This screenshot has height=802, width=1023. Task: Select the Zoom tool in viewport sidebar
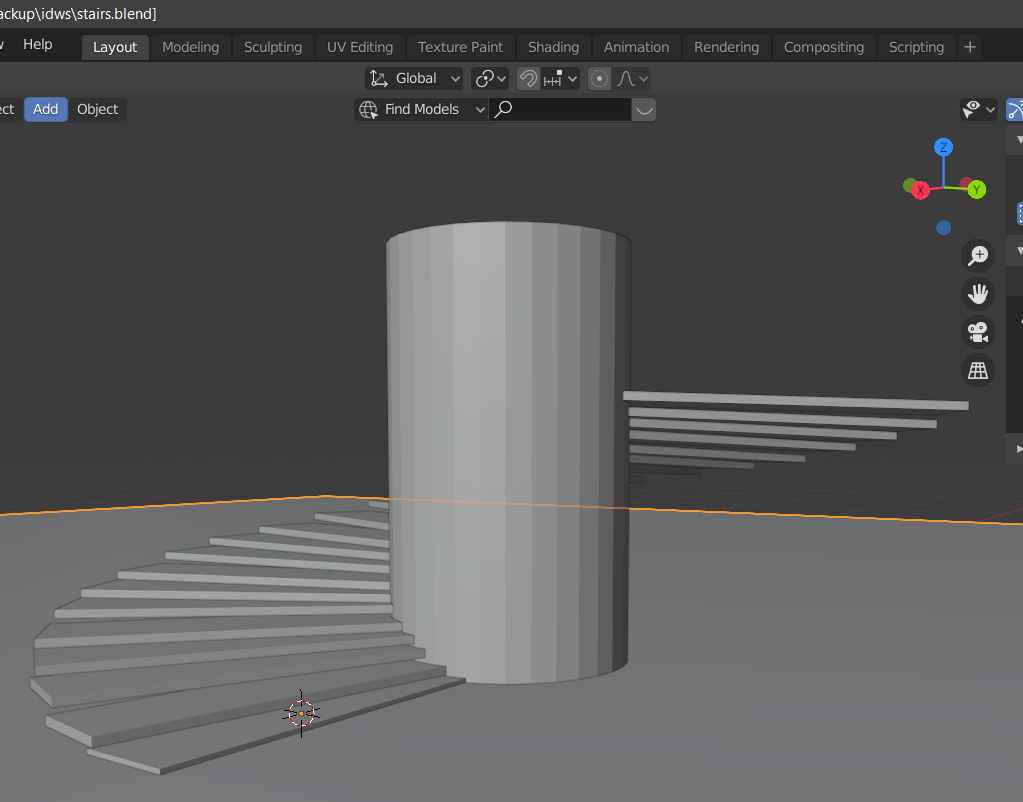pyautogui.click(x=978, y=256)
